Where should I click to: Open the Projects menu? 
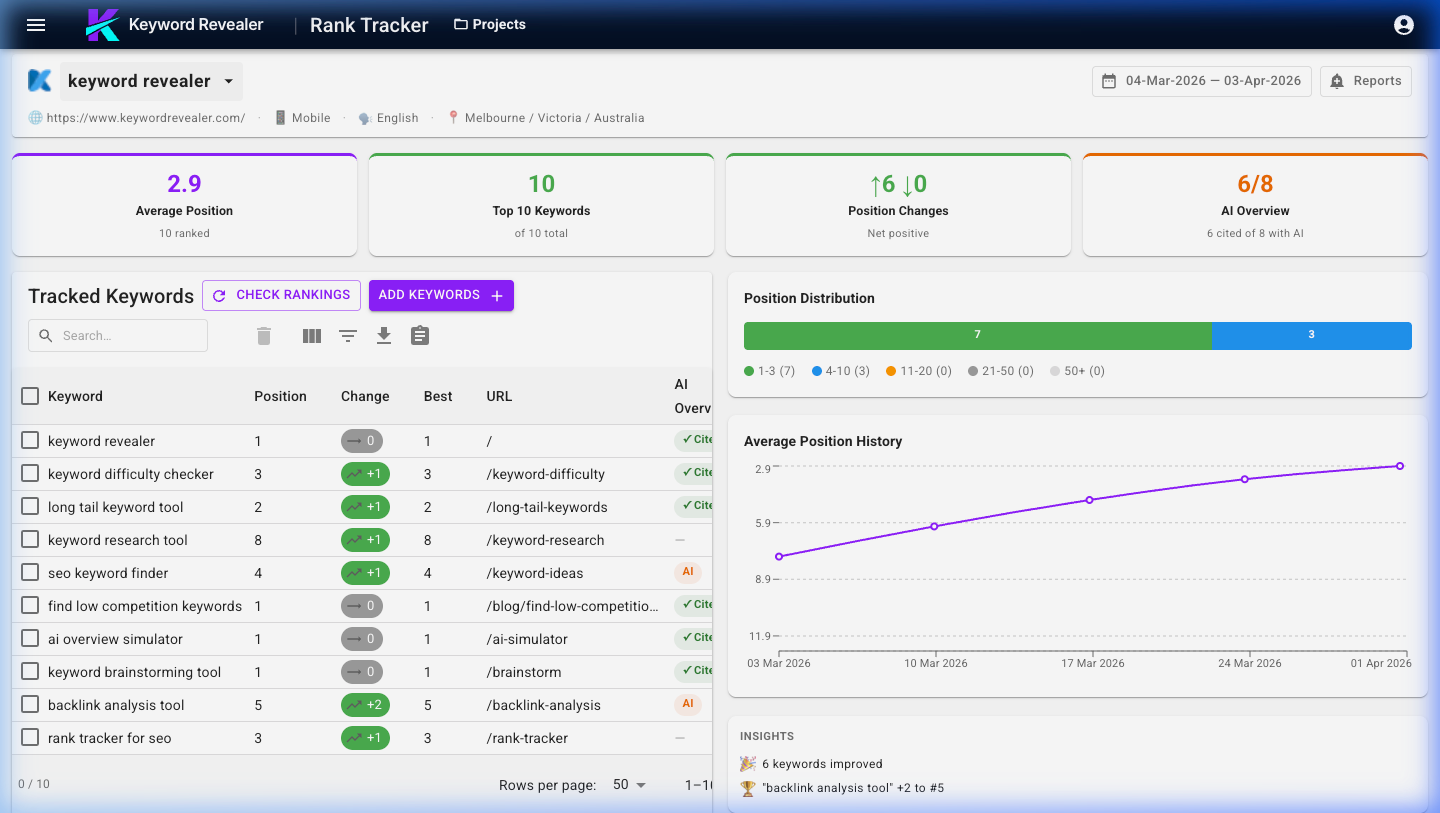point(490,25)
